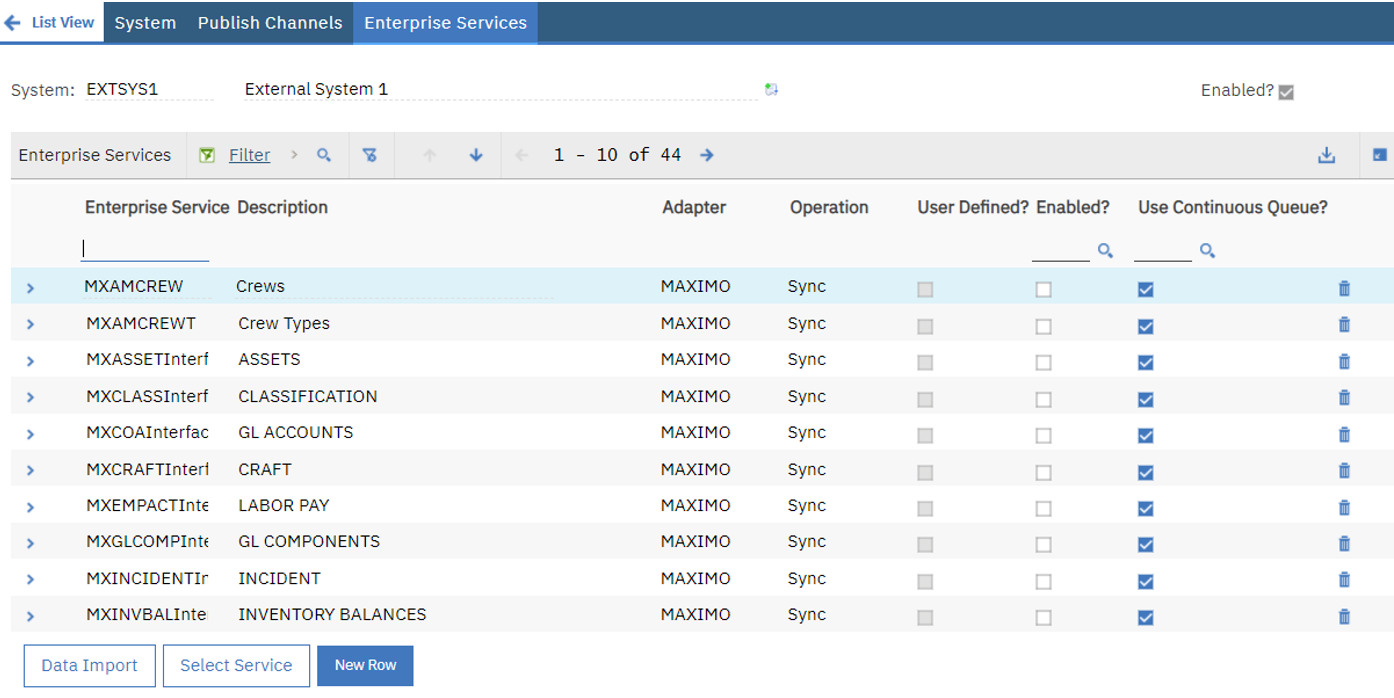The image size is (1394, 698).
Task: Switch to the Publish Channels tab
Action: [x=269, y=22]
